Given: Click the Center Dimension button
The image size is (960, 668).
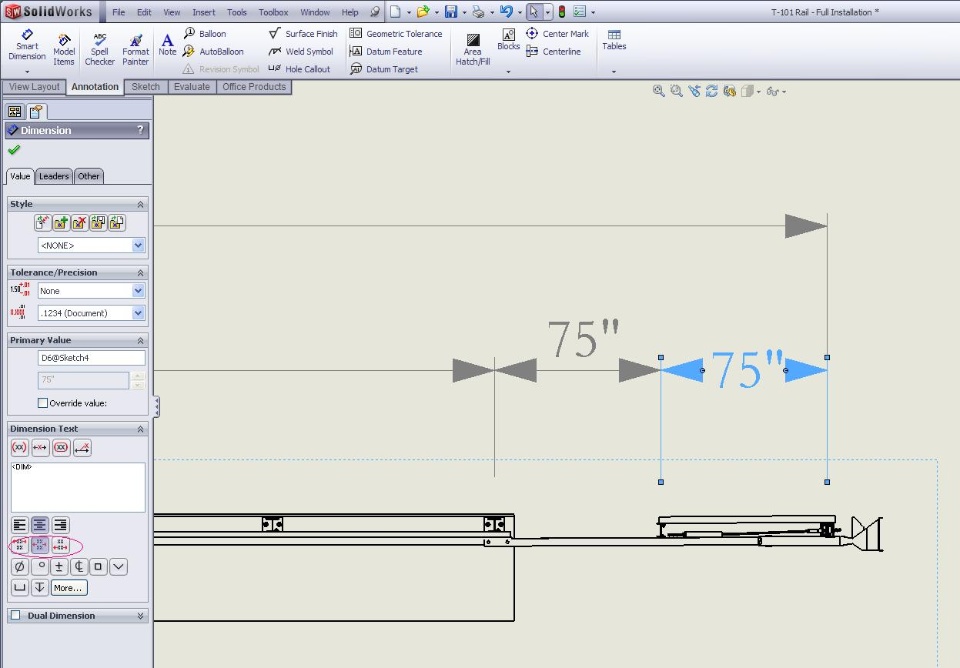Looking at the screenshot, I should click(x=40, y=448).
